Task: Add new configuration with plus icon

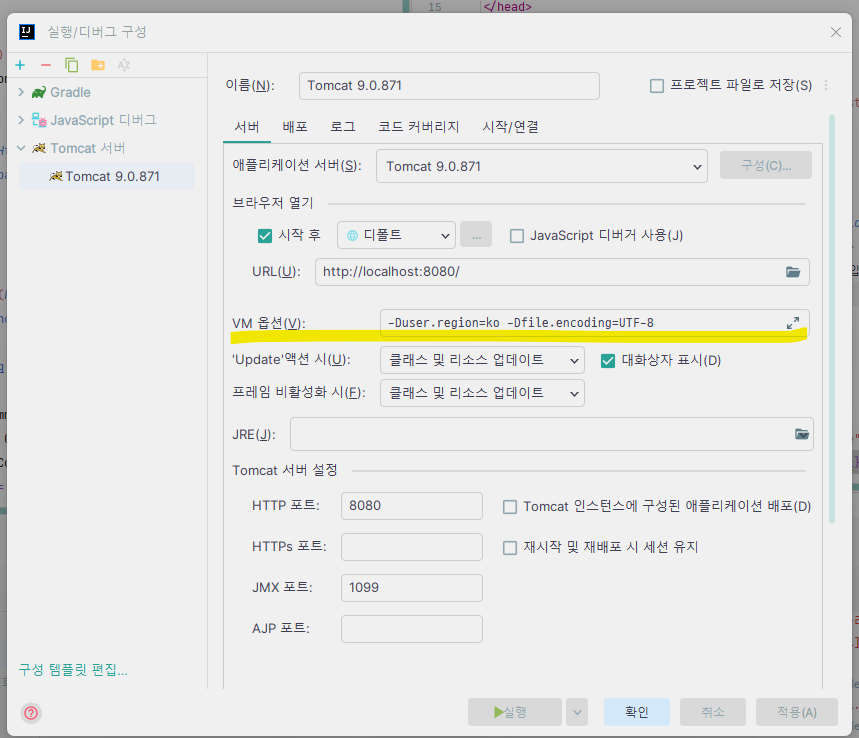Action: click(20, 65)
